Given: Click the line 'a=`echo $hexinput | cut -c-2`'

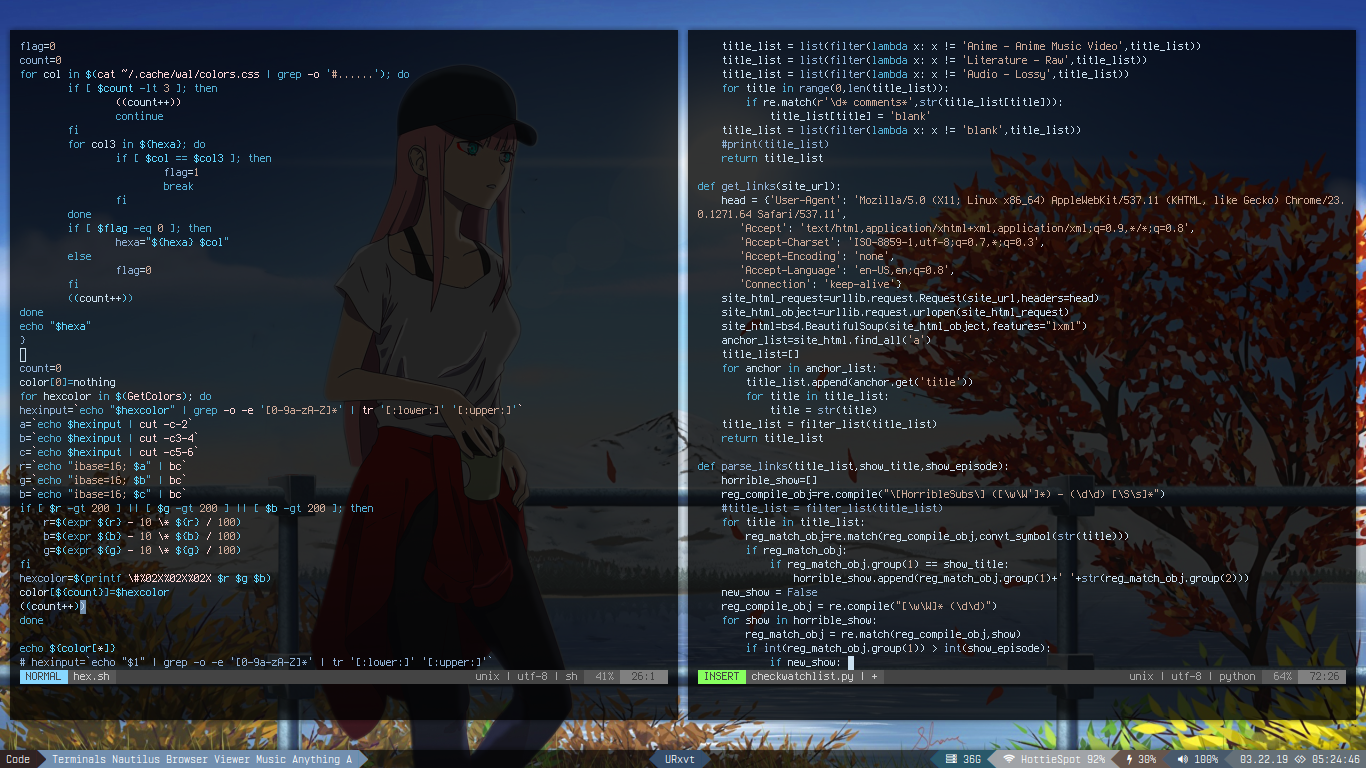Looking at the screenshot, I should 107,424.
